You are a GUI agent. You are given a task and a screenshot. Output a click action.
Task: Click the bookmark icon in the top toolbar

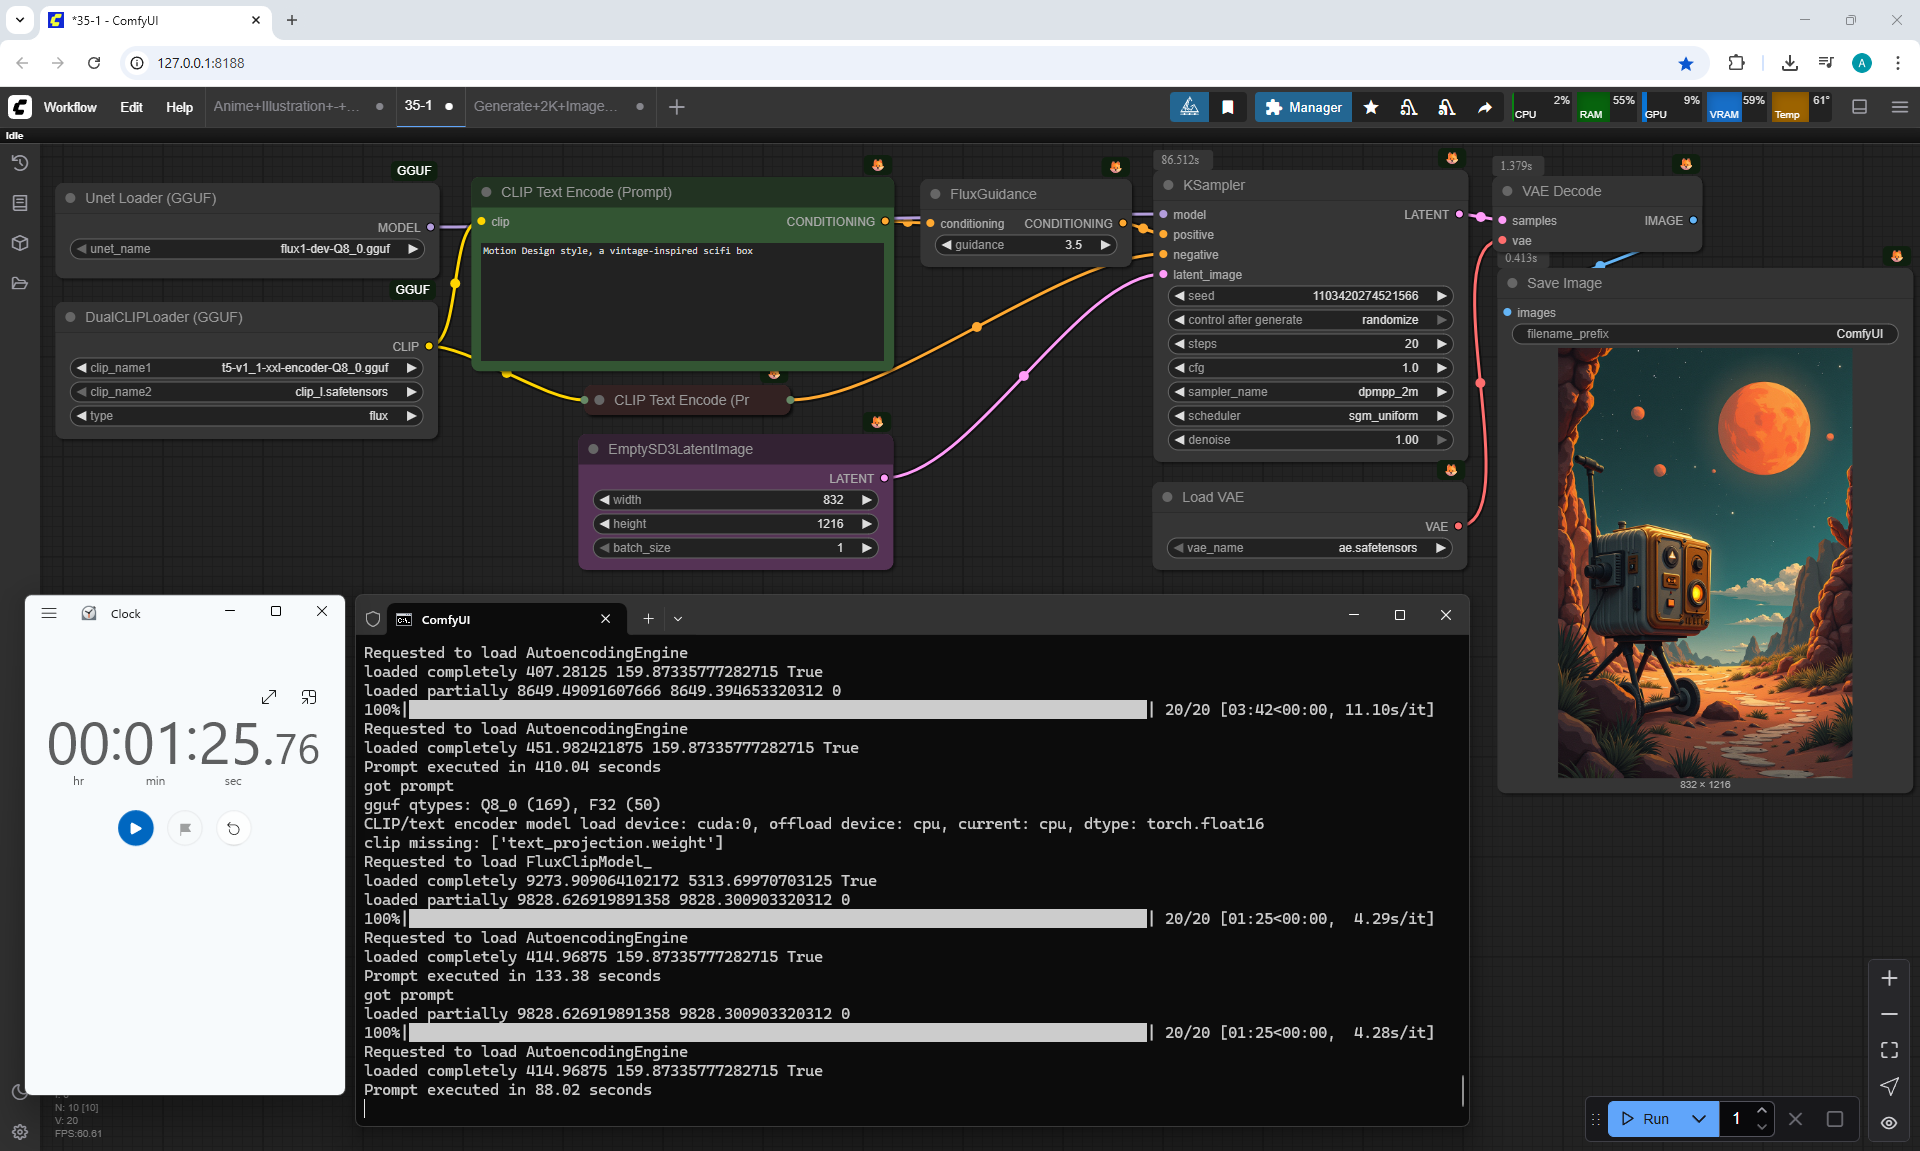click(x=1228, y=107)
